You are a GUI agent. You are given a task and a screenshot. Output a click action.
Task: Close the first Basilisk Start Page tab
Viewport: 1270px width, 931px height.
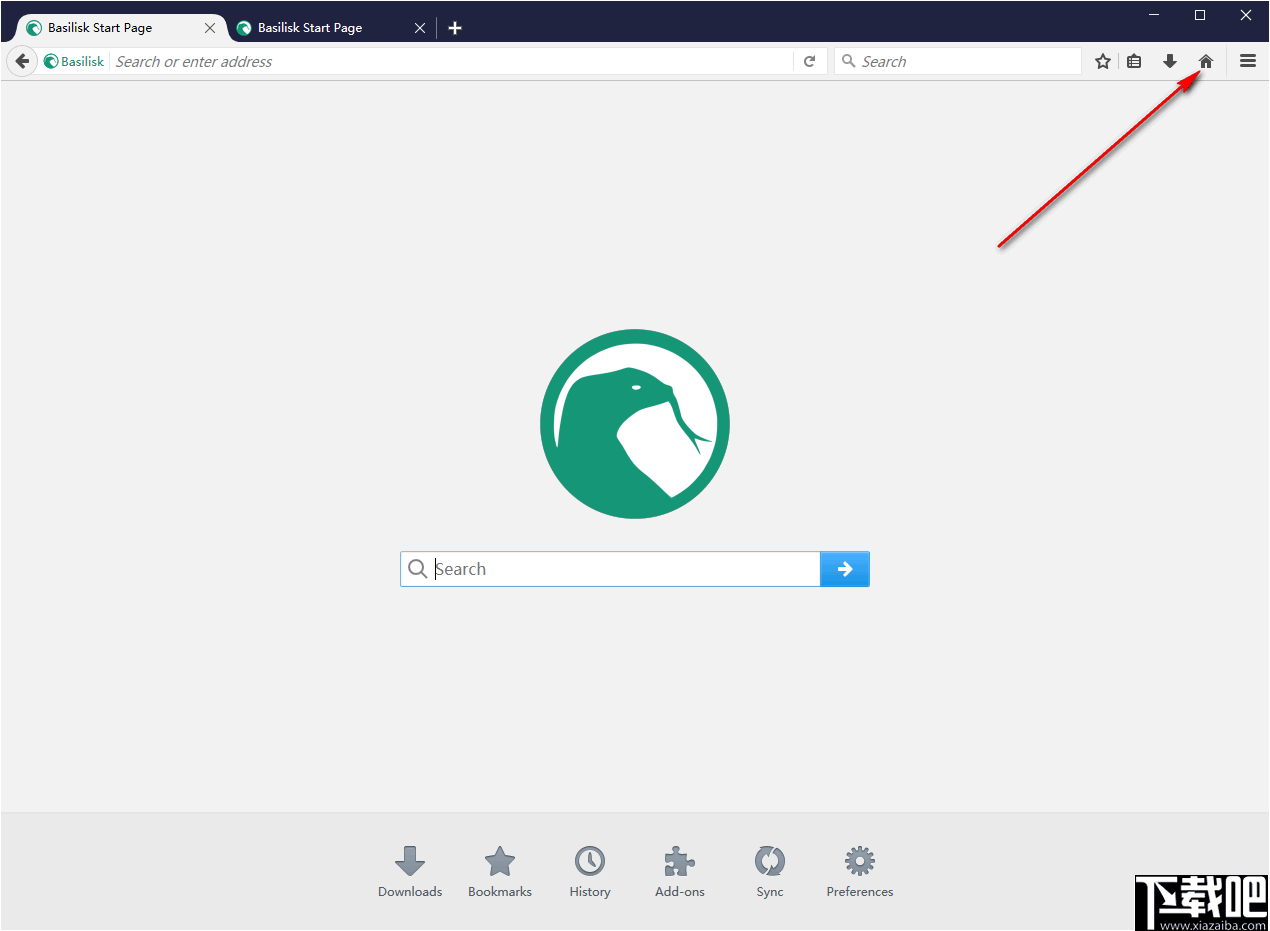click(210, 28)
